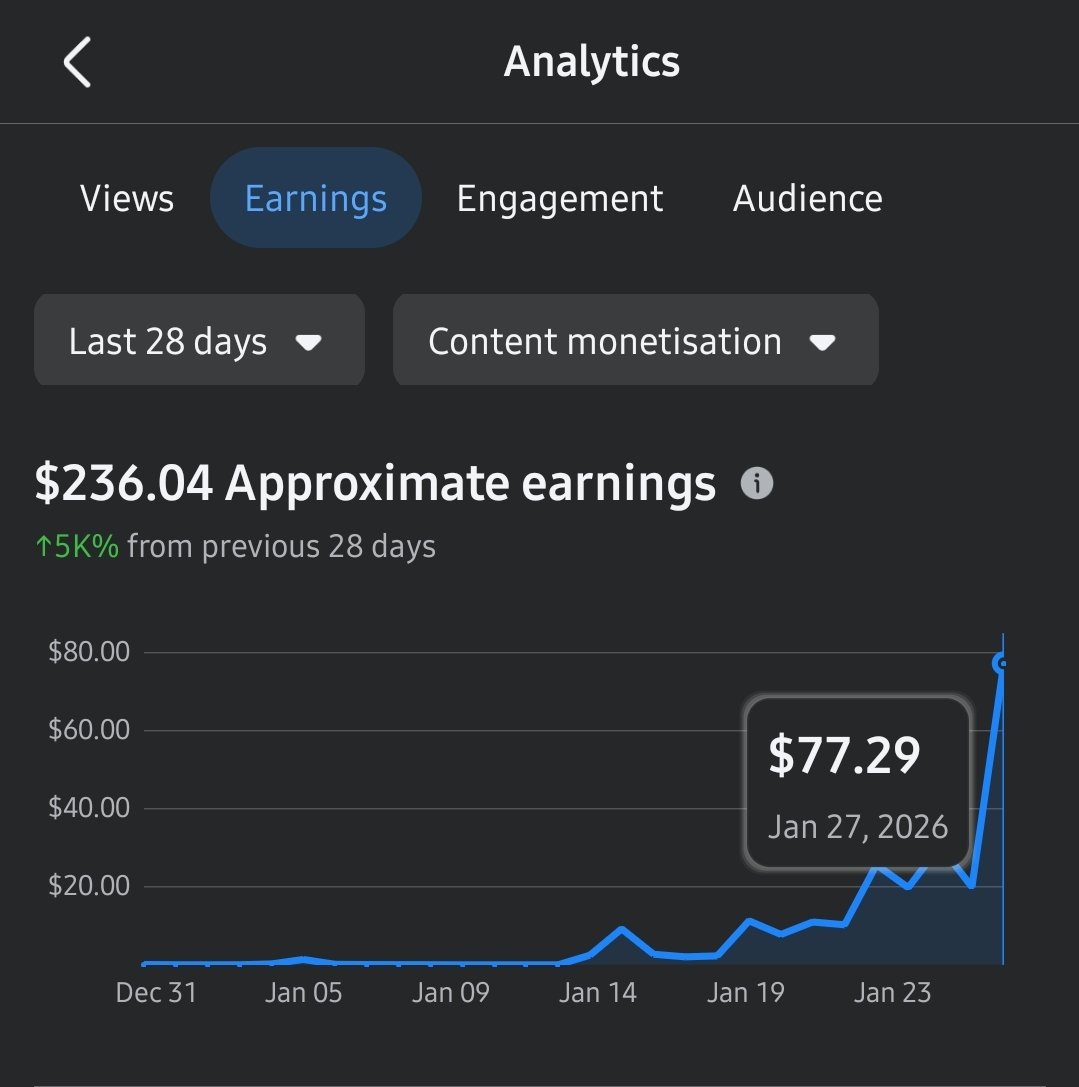Switch to the Audience tab

click(x=808, y=198)
